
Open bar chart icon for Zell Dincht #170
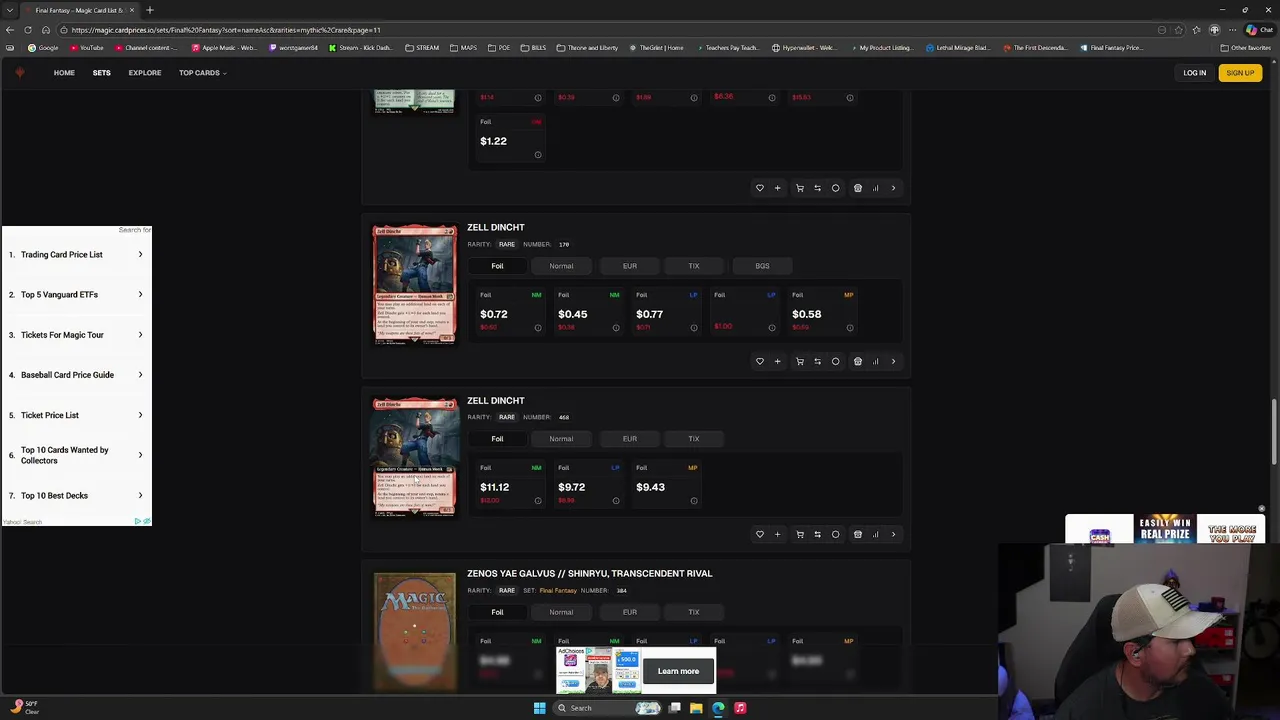[x=875, y=361]
